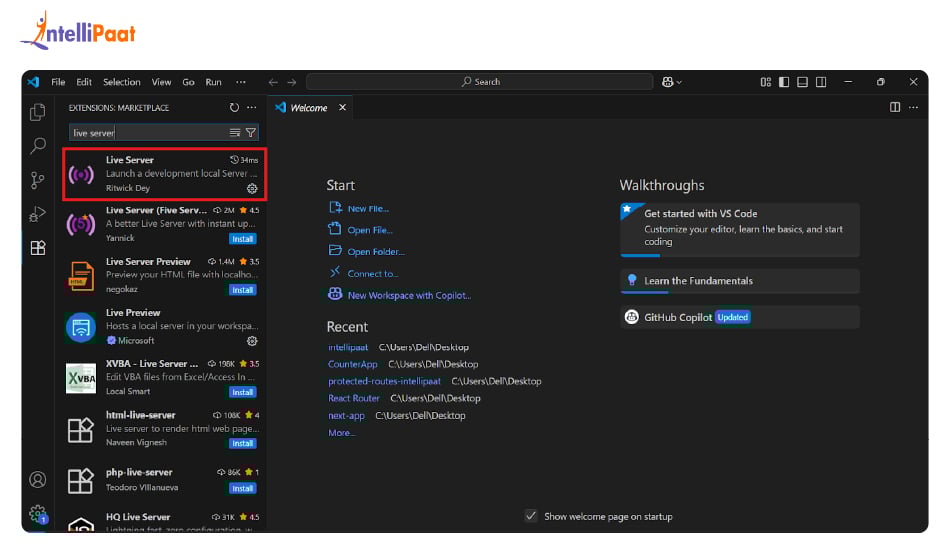
Task: Open recent folder React Router
Action: tap(353, 398)
